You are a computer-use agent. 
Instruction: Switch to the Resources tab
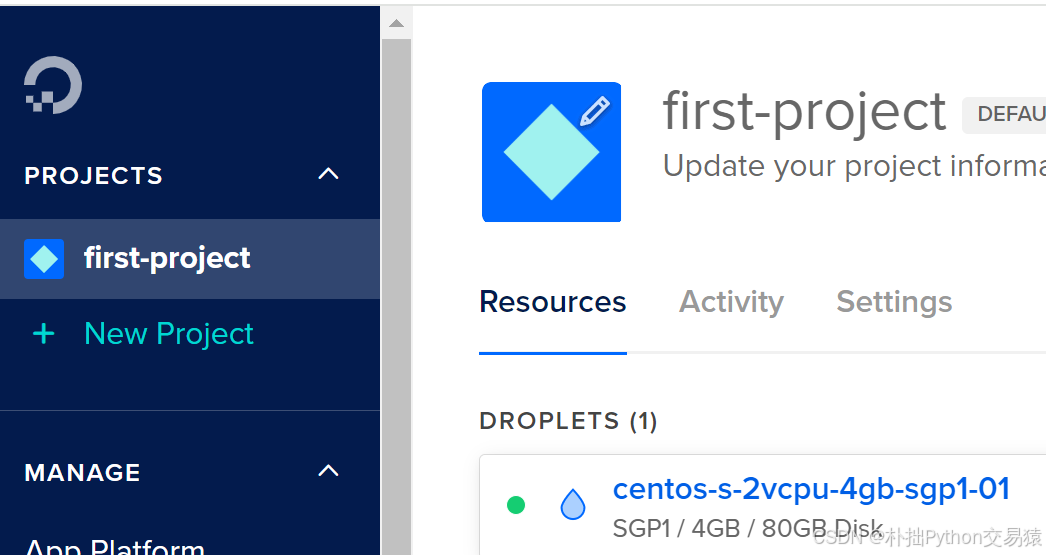coord(552,302)
